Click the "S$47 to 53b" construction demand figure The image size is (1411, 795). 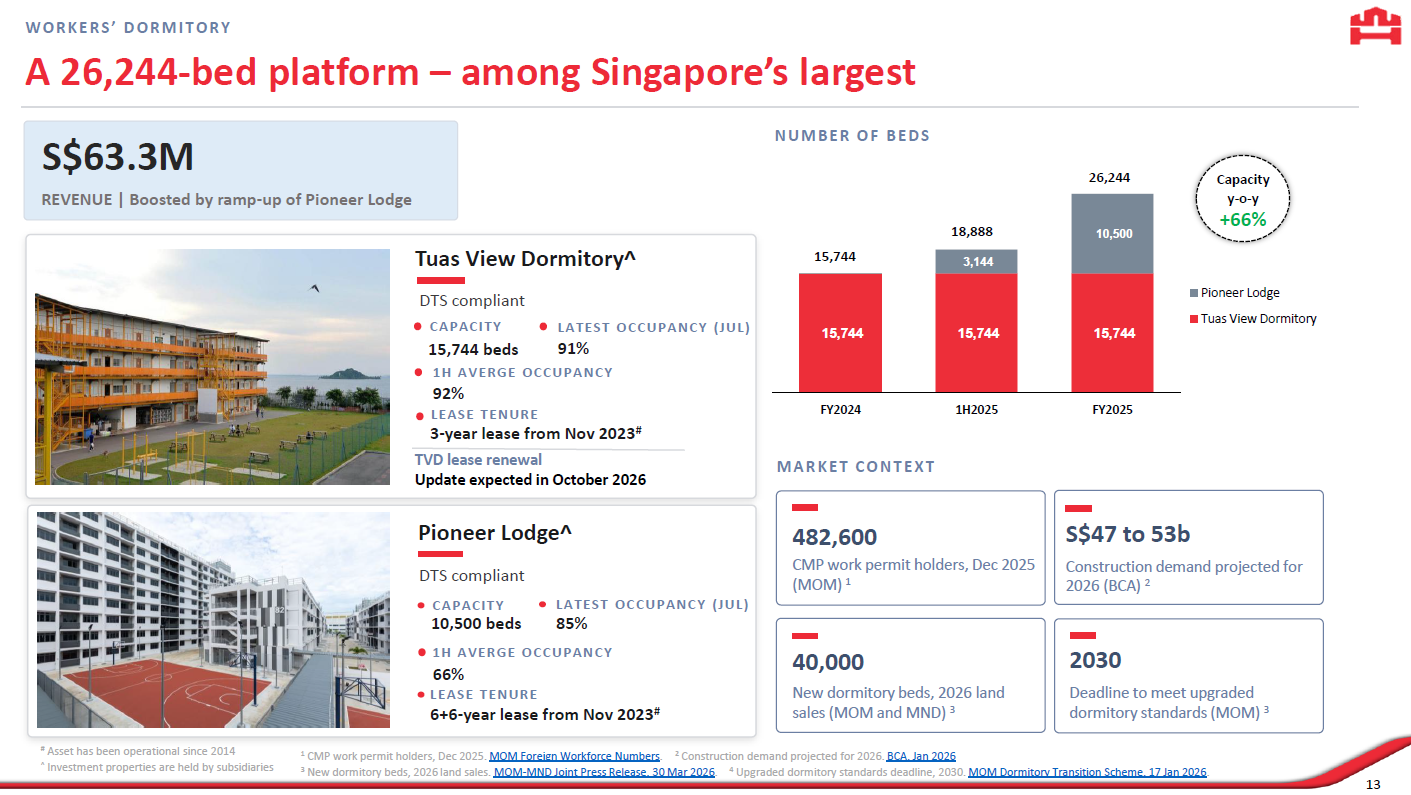click(1128, 535)
